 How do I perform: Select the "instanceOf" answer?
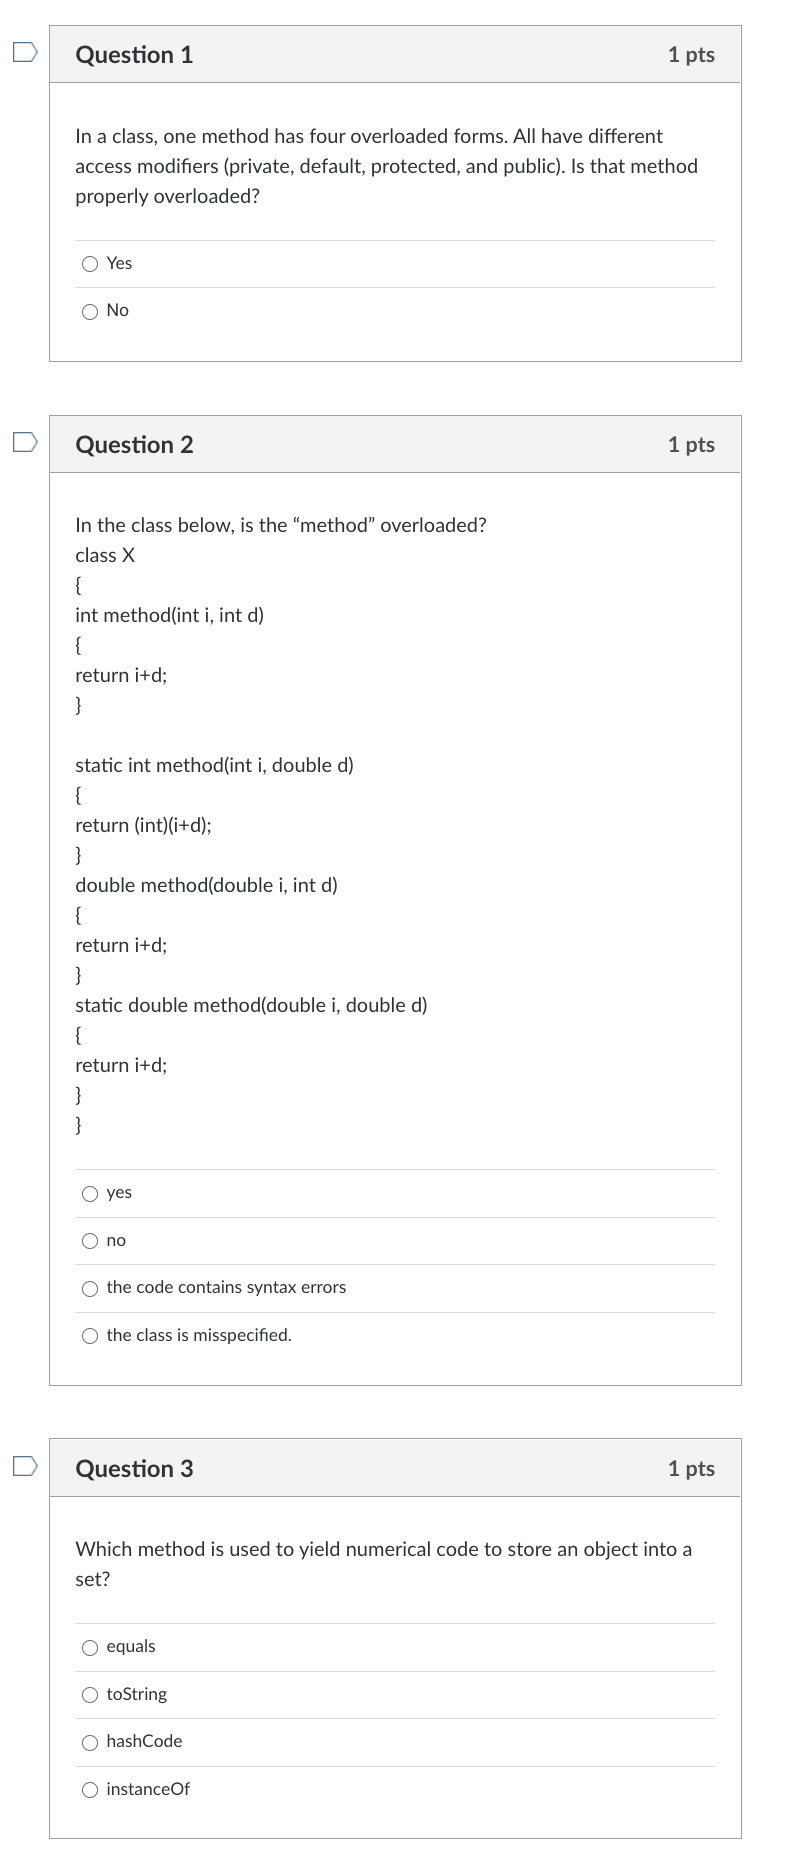point(90,1789)
